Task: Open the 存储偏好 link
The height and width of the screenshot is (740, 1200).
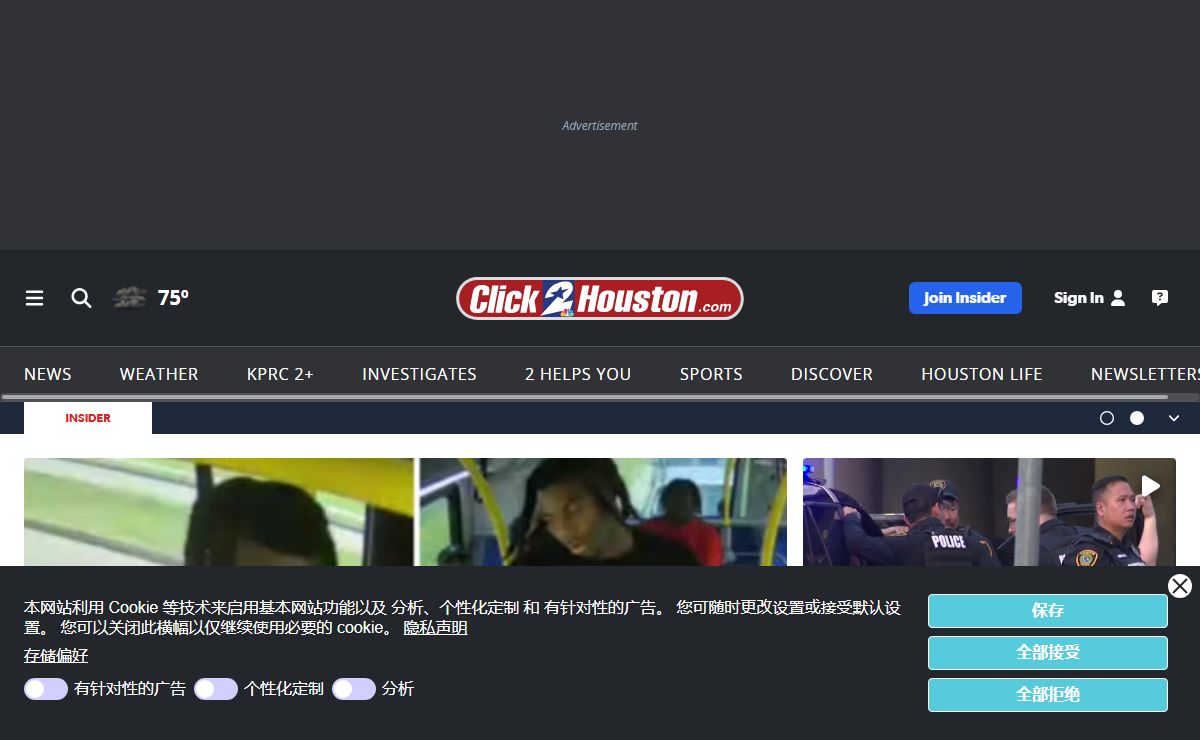Action: pos(56,656)
